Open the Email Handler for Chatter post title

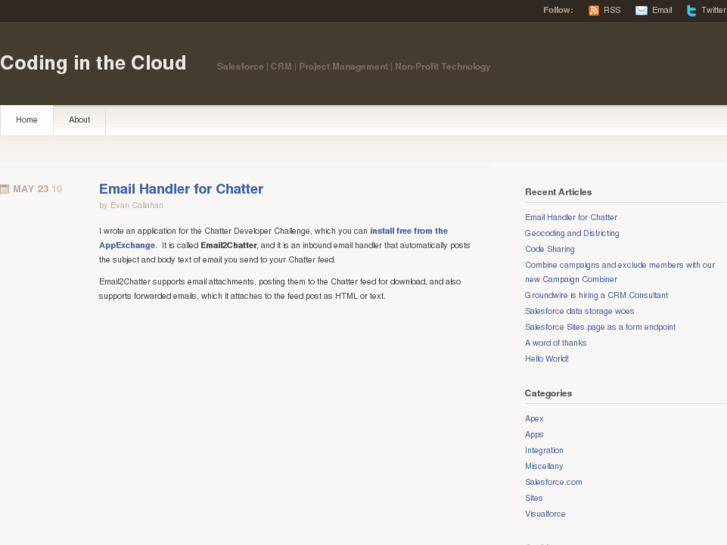[181, 188]
